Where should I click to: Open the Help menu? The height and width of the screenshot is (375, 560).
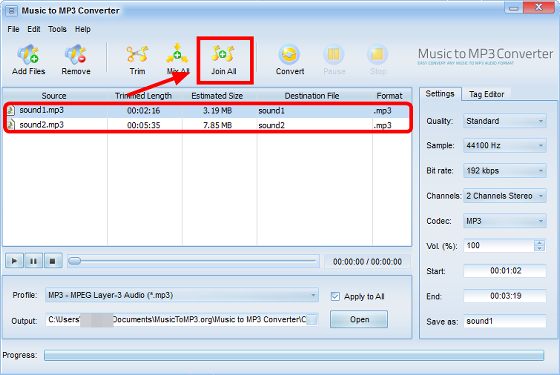click(x=82, y=29)
